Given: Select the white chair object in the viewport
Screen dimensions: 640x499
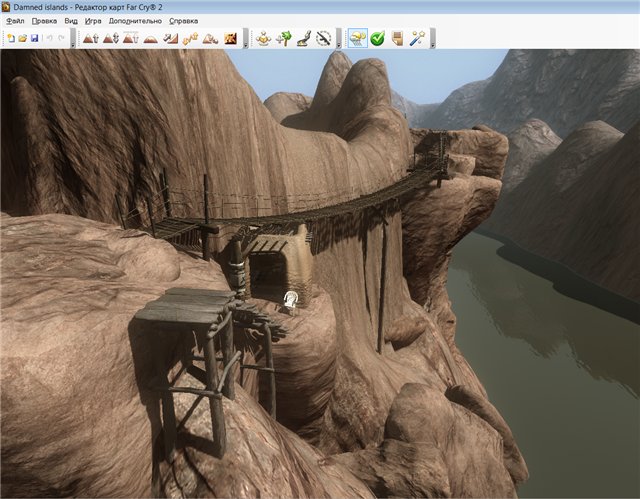Looking at the screenshot, I should pos(291,302).
